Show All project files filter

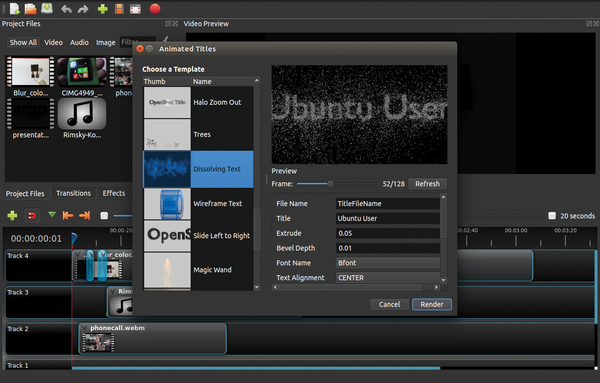pos(23,42)
